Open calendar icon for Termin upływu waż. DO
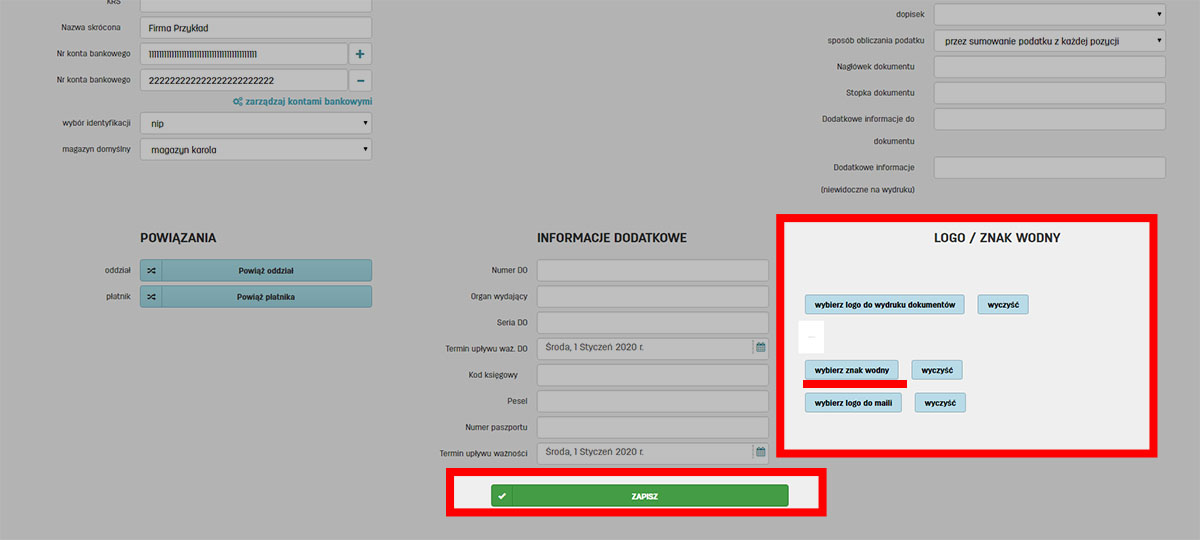The image size is (1200, 540). point(760,348)
